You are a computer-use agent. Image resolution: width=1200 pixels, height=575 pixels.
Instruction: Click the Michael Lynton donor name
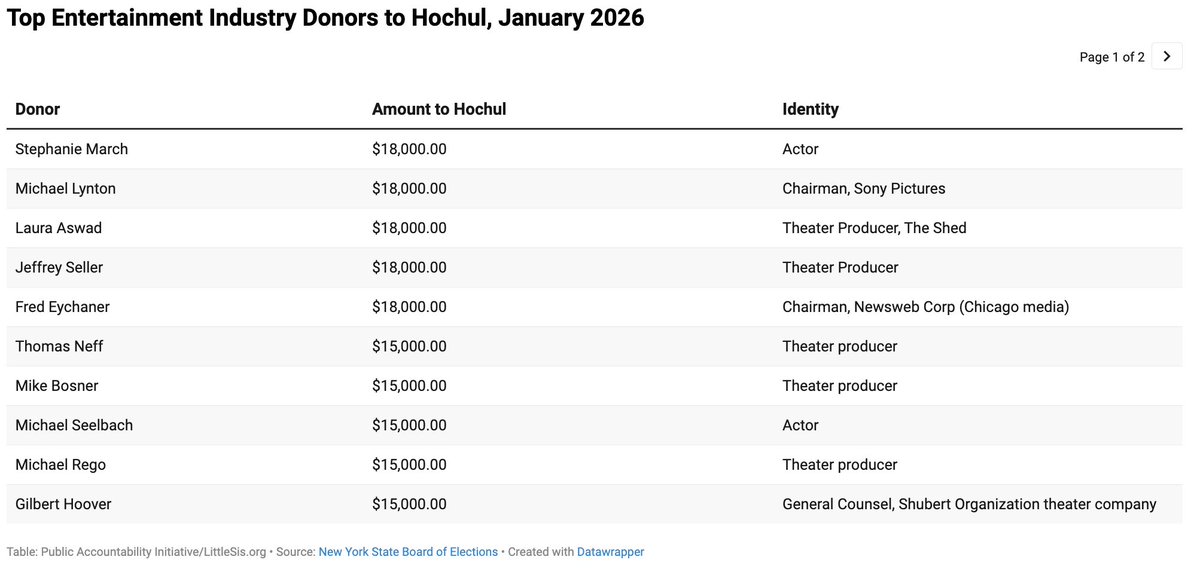[65, 188]
